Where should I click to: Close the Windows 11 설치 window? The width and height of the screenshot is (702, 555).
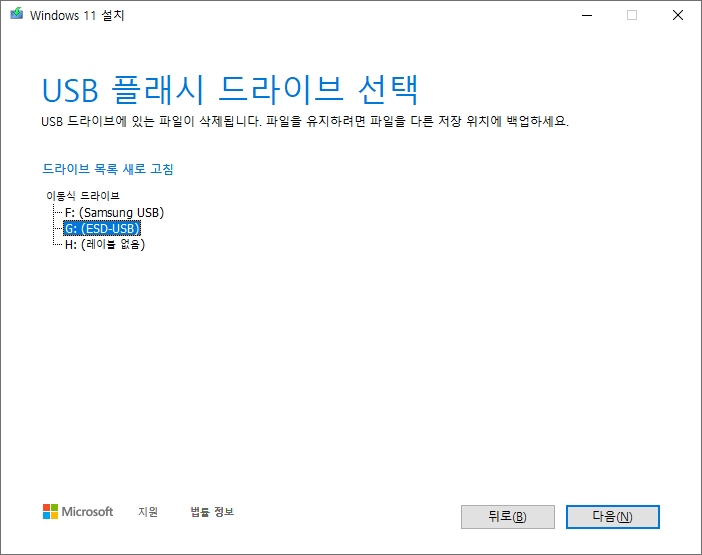coord(678,15)
